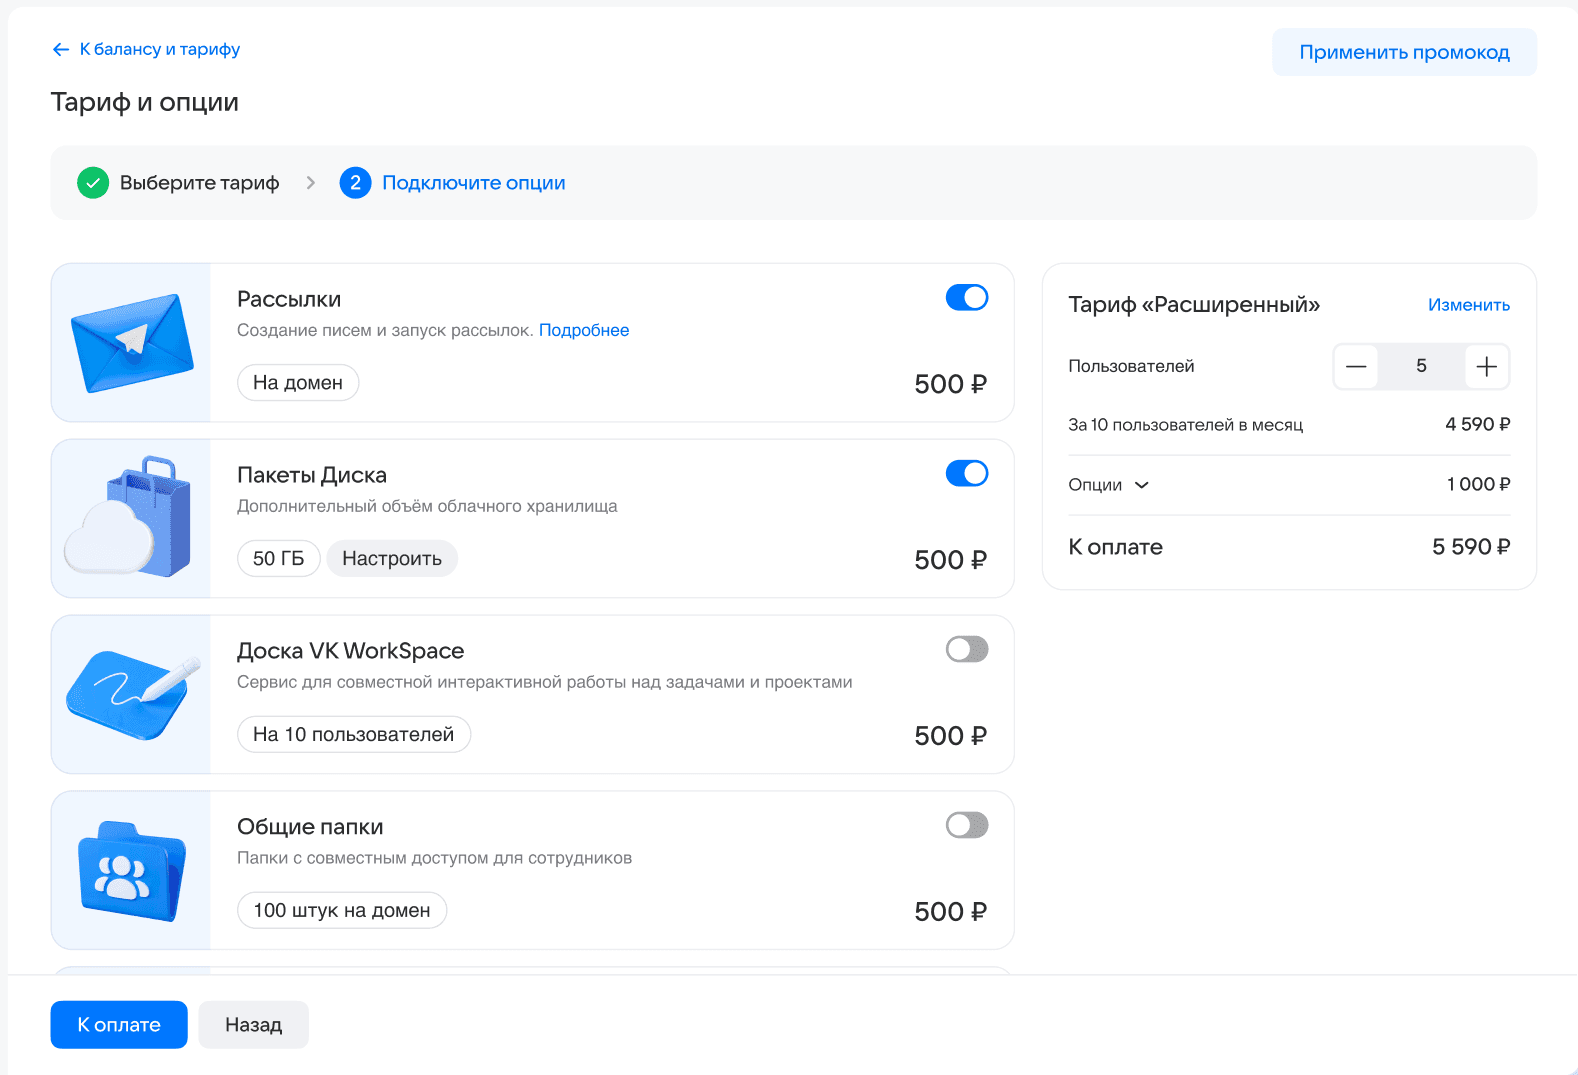Click the step 2 number badge
The image size is (1578, 1075).
[355, 183]
